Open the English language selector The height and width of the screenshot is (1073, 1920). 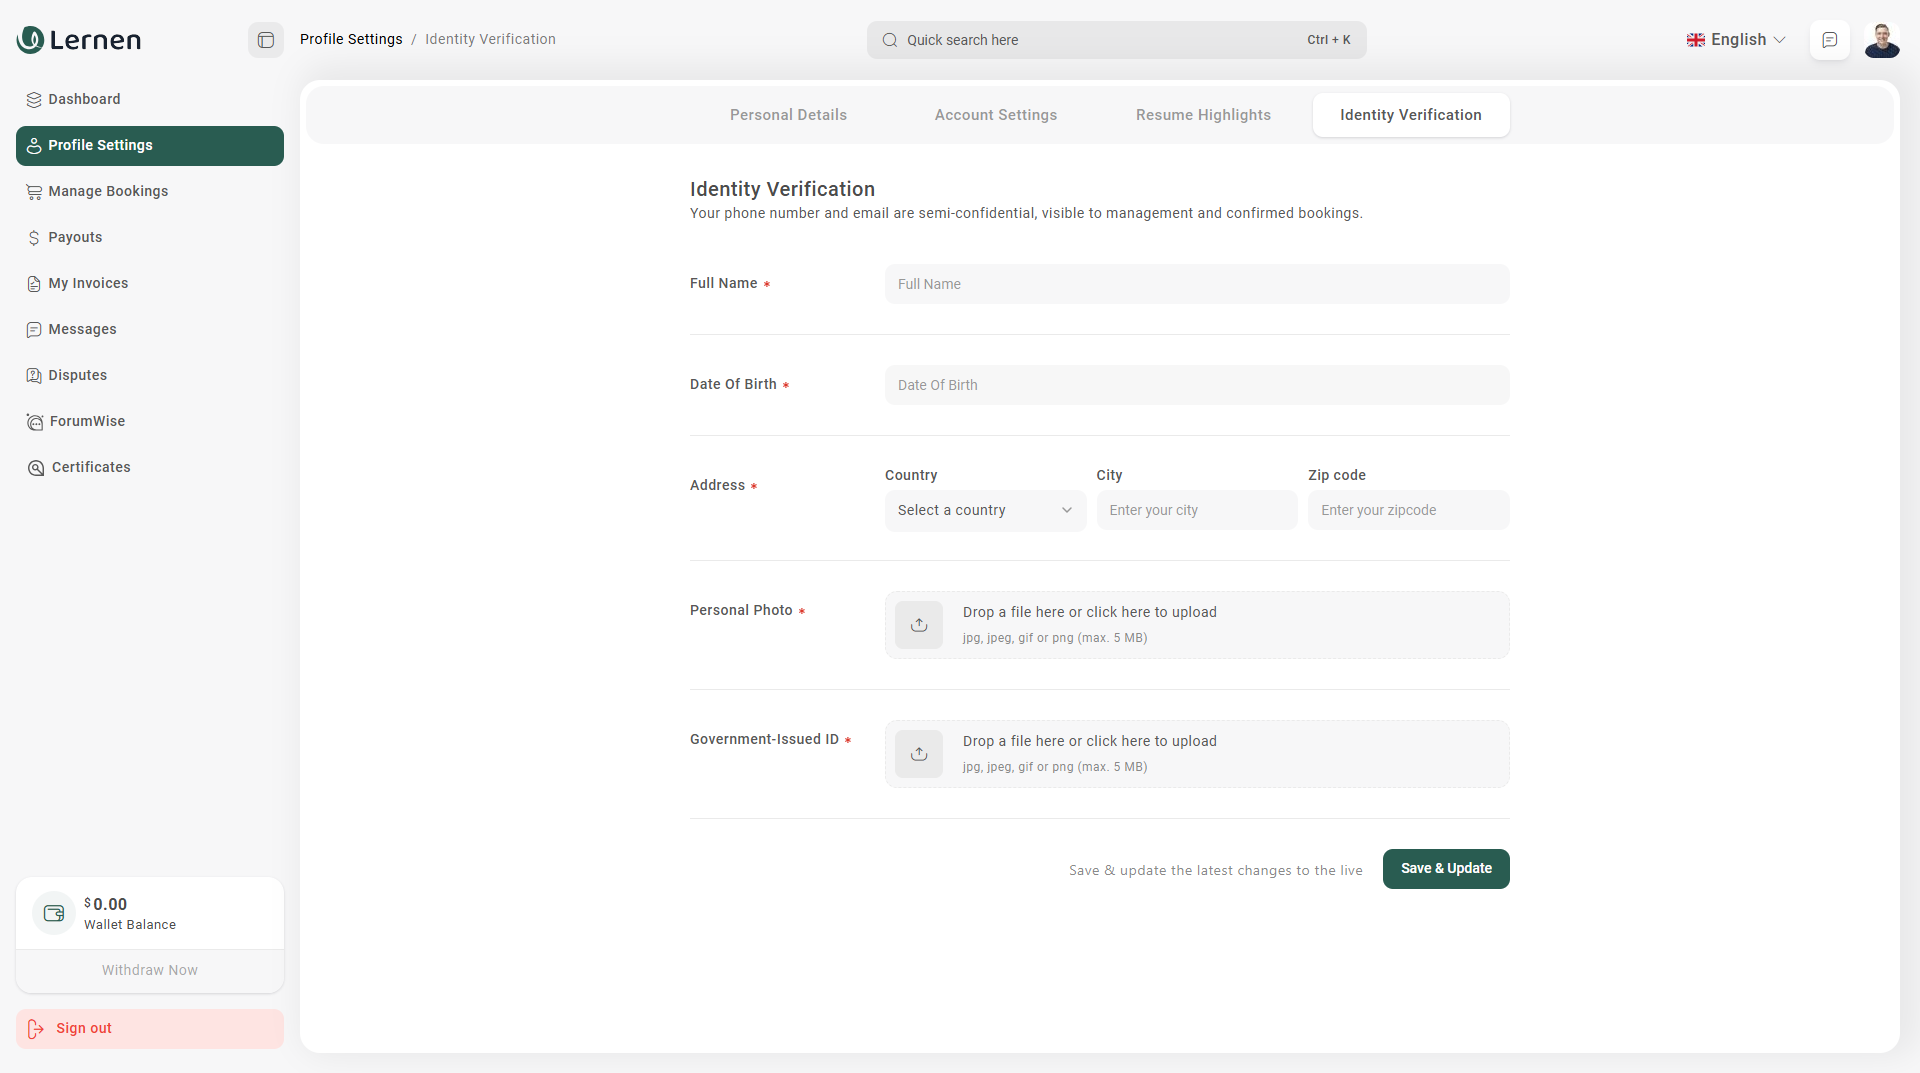click(x=1736, y=40)
